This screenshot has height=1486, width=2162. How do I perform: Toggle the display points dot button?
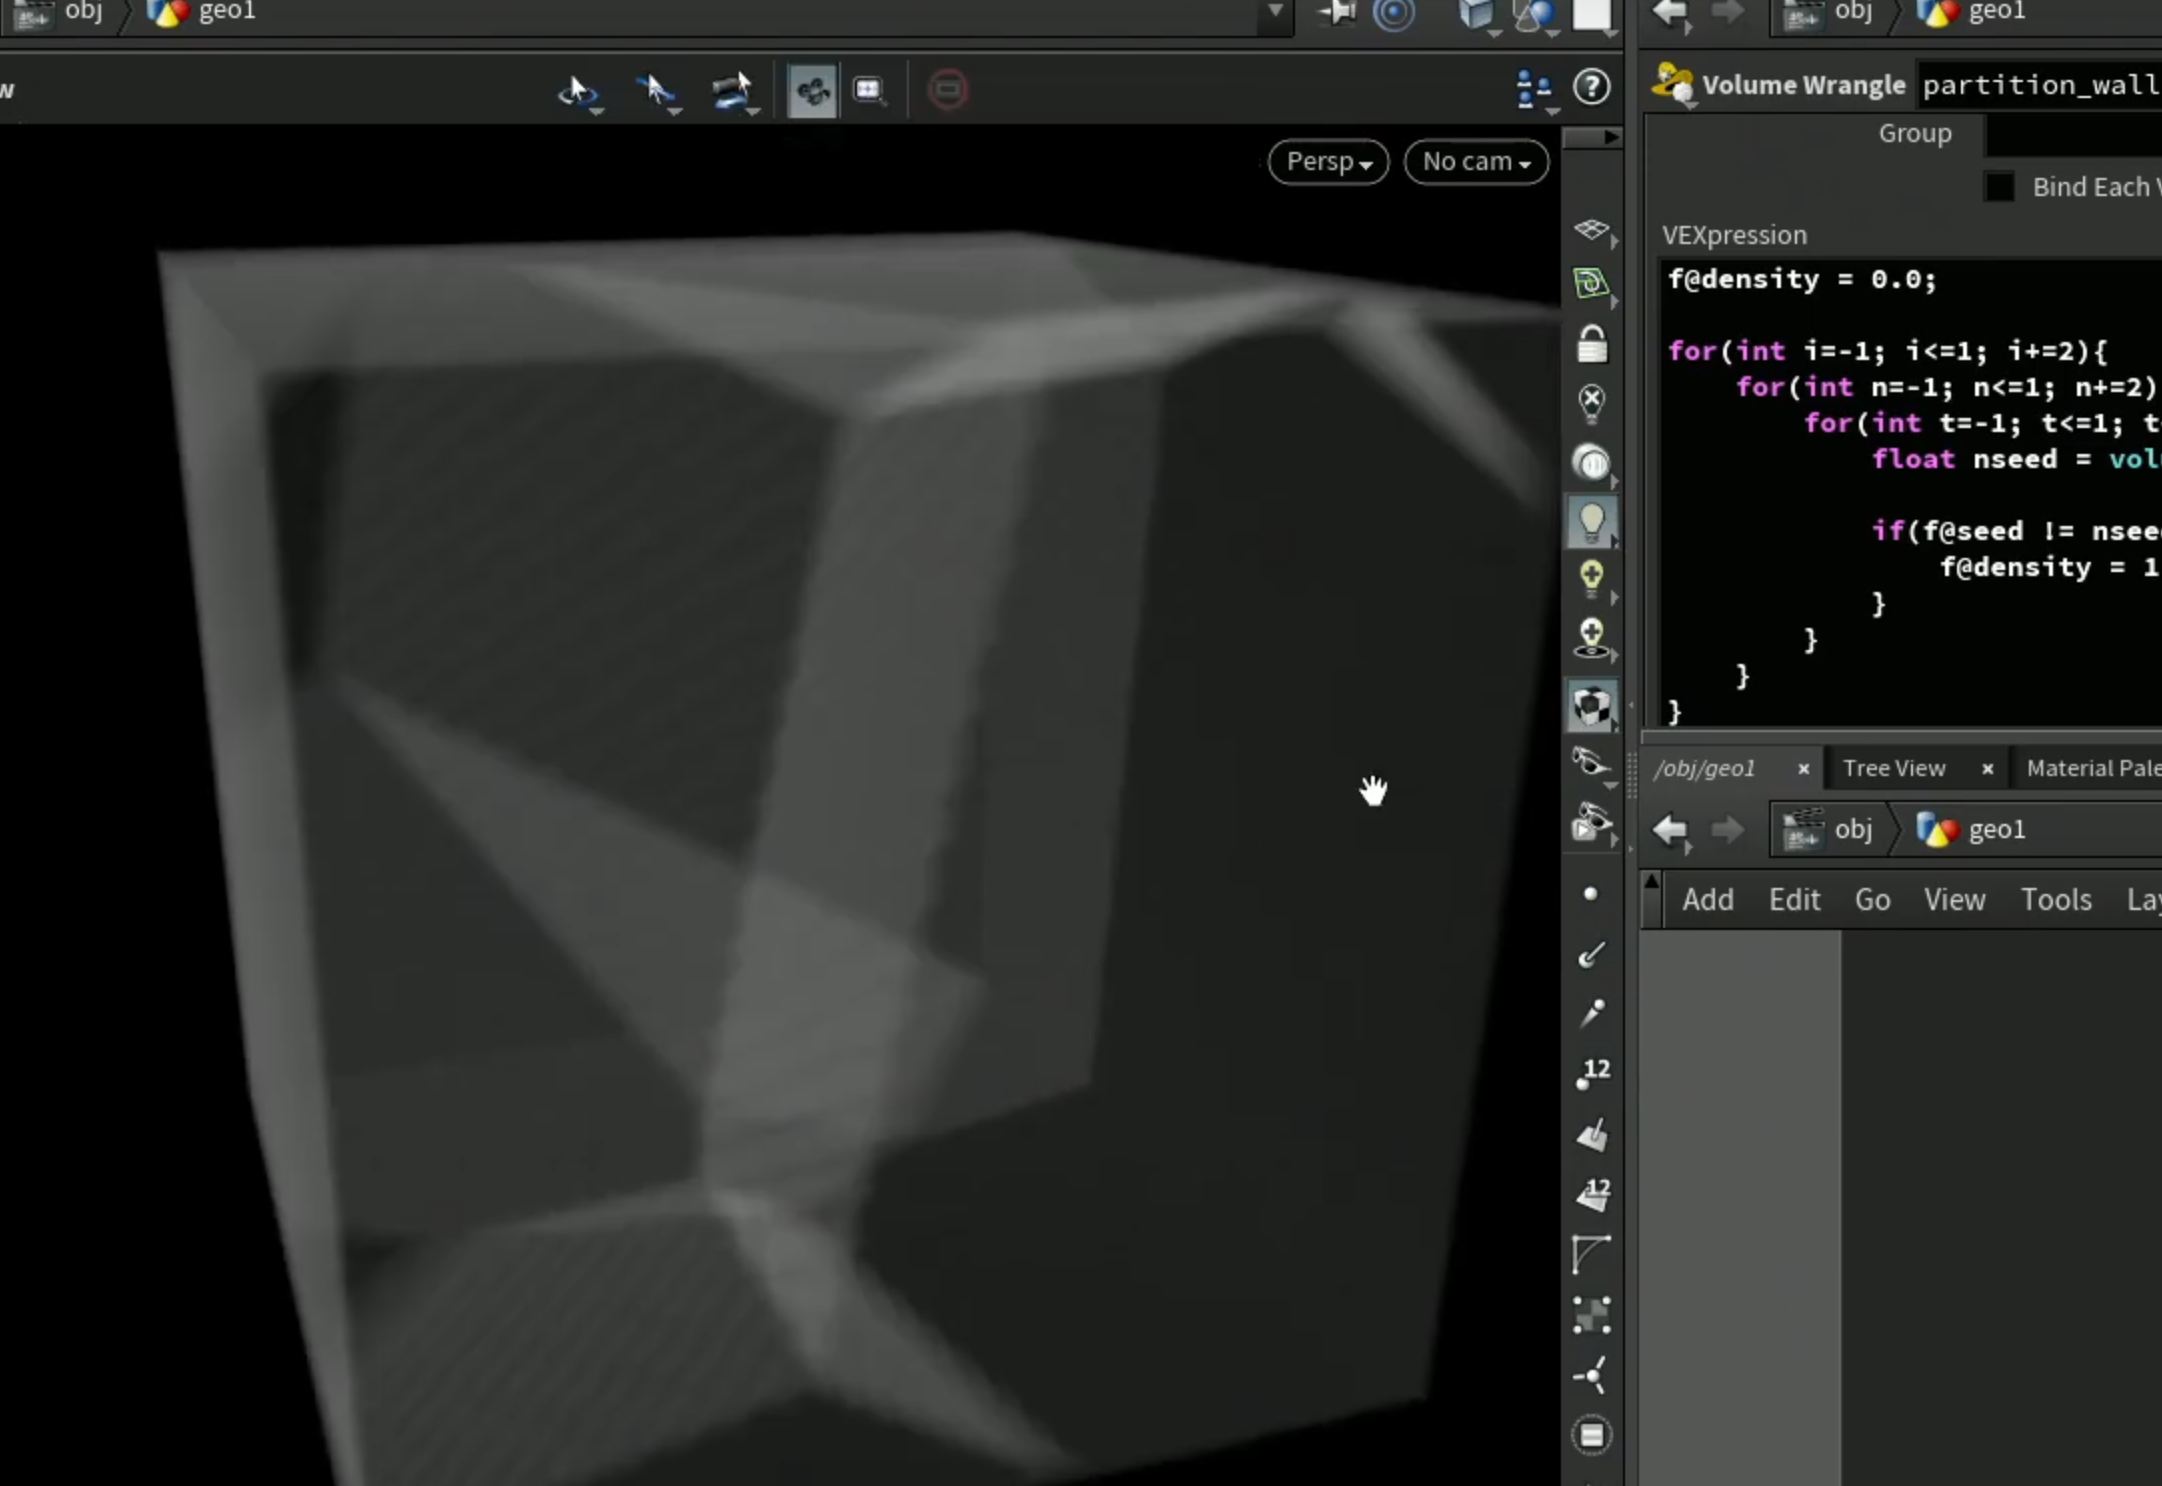[1590, 893]
